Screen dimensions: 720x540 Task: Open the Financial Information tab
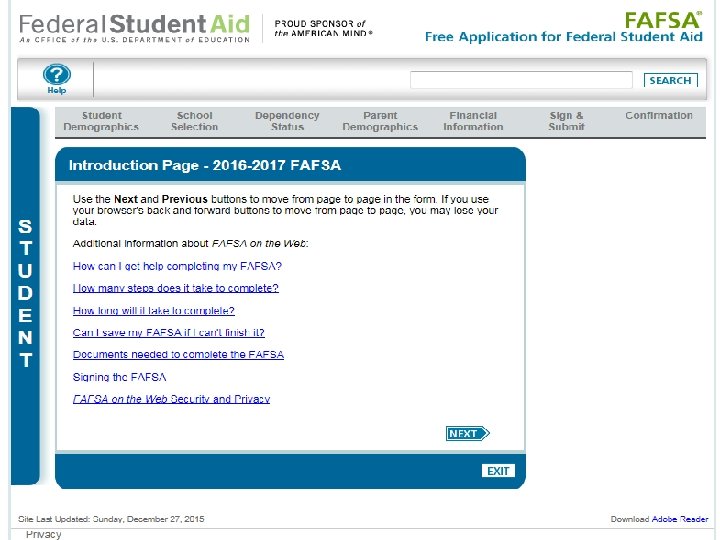473,121
